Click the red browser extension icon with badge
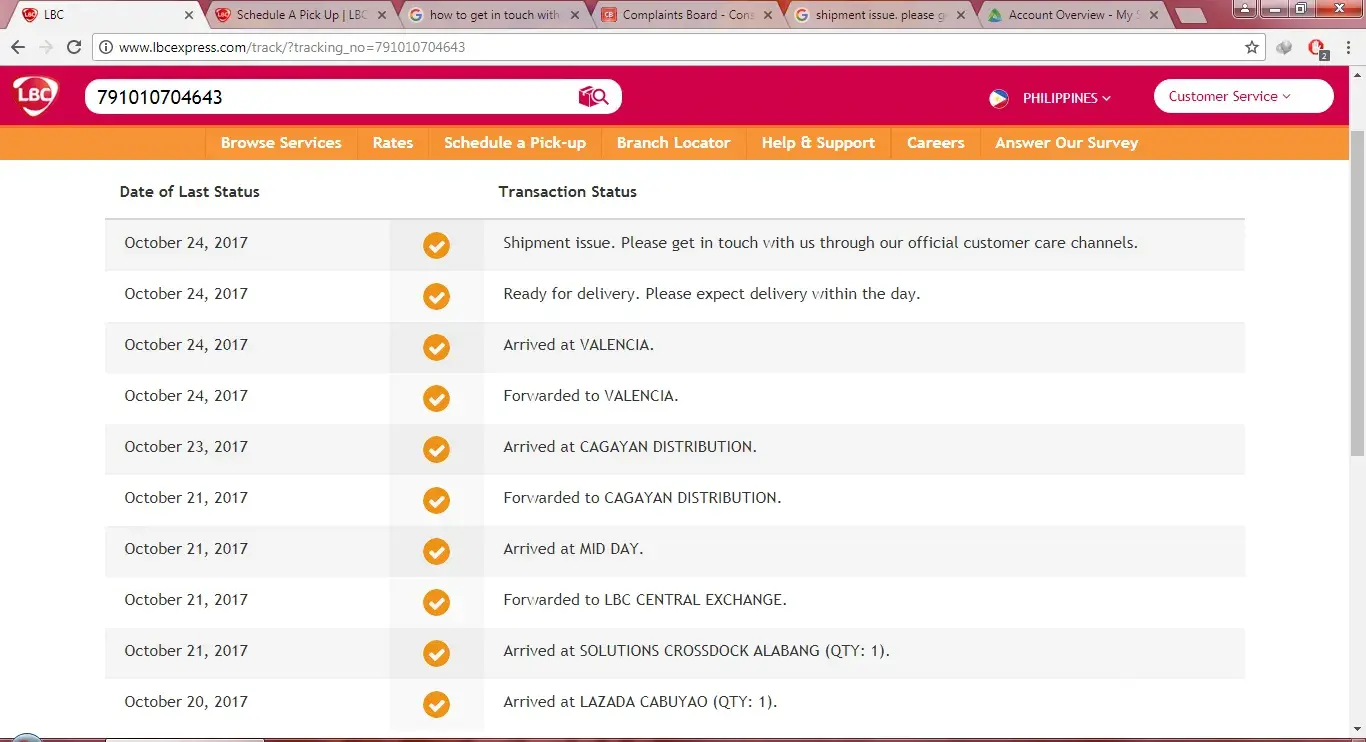This screenshot has width=1366, height=742. click(1316, 47)
